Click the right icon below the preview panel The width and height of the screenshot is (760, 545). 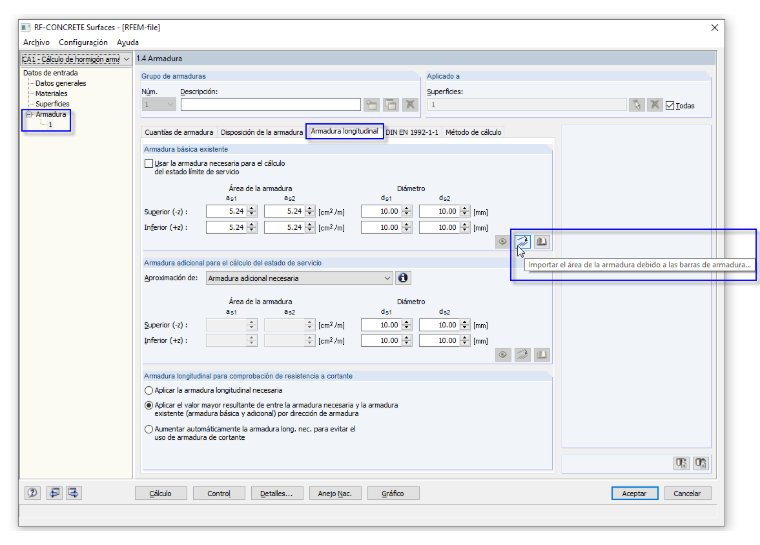(x=700, y=463)
